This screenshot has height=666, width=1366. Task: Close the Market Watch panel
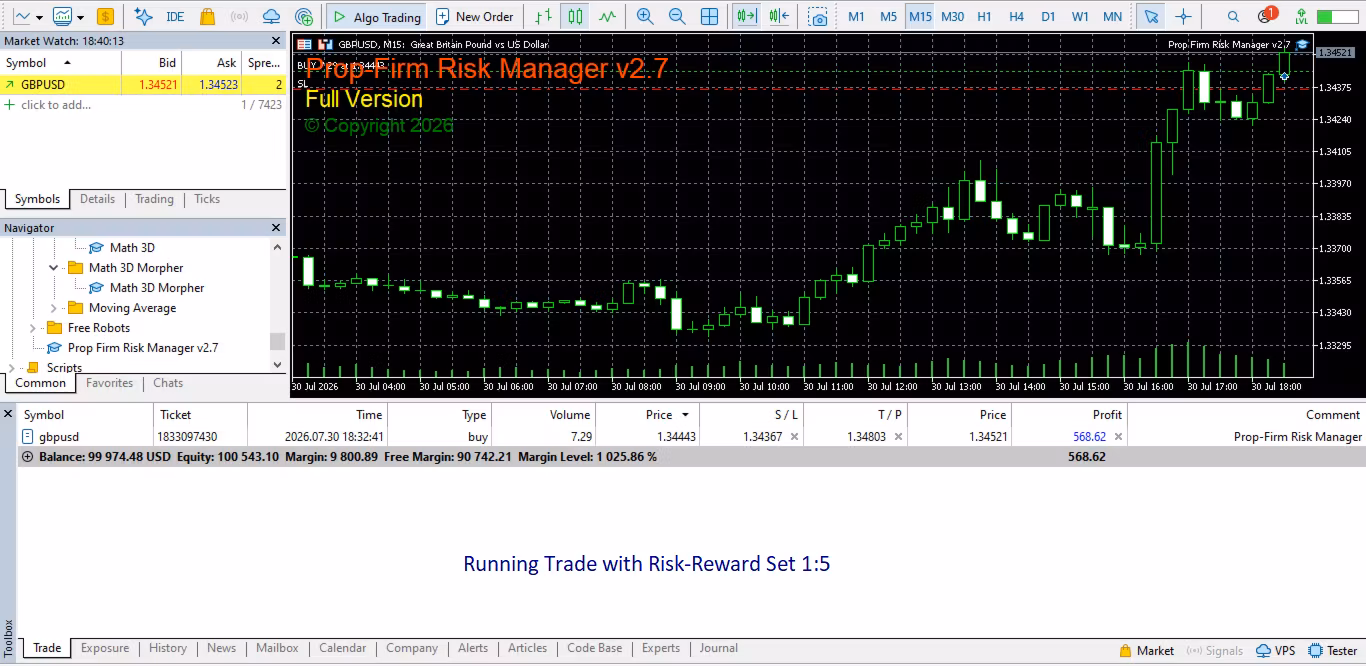tap(277, 41)
